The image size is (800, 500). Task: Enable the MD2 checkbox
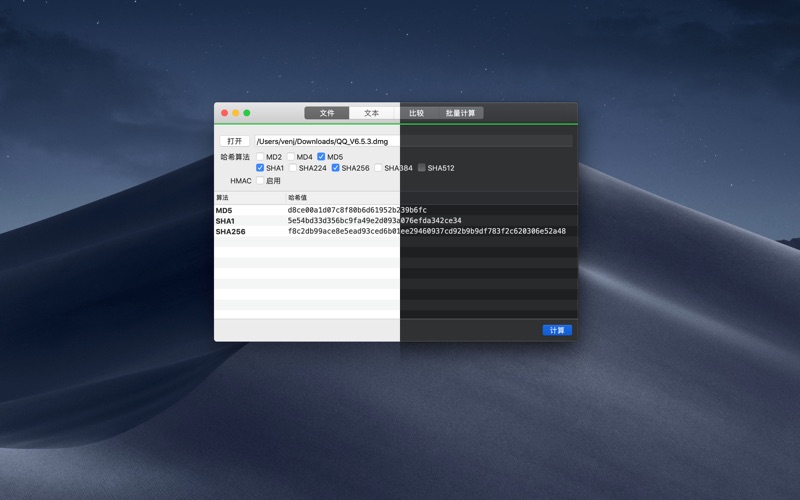[261, 157]
